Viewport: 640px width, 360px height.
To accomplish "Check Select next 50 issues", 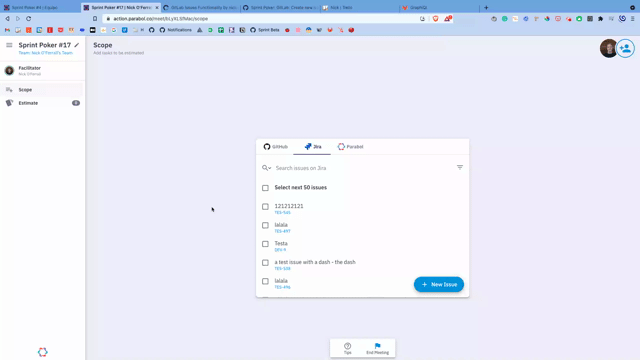I will (x=265, y=188).
